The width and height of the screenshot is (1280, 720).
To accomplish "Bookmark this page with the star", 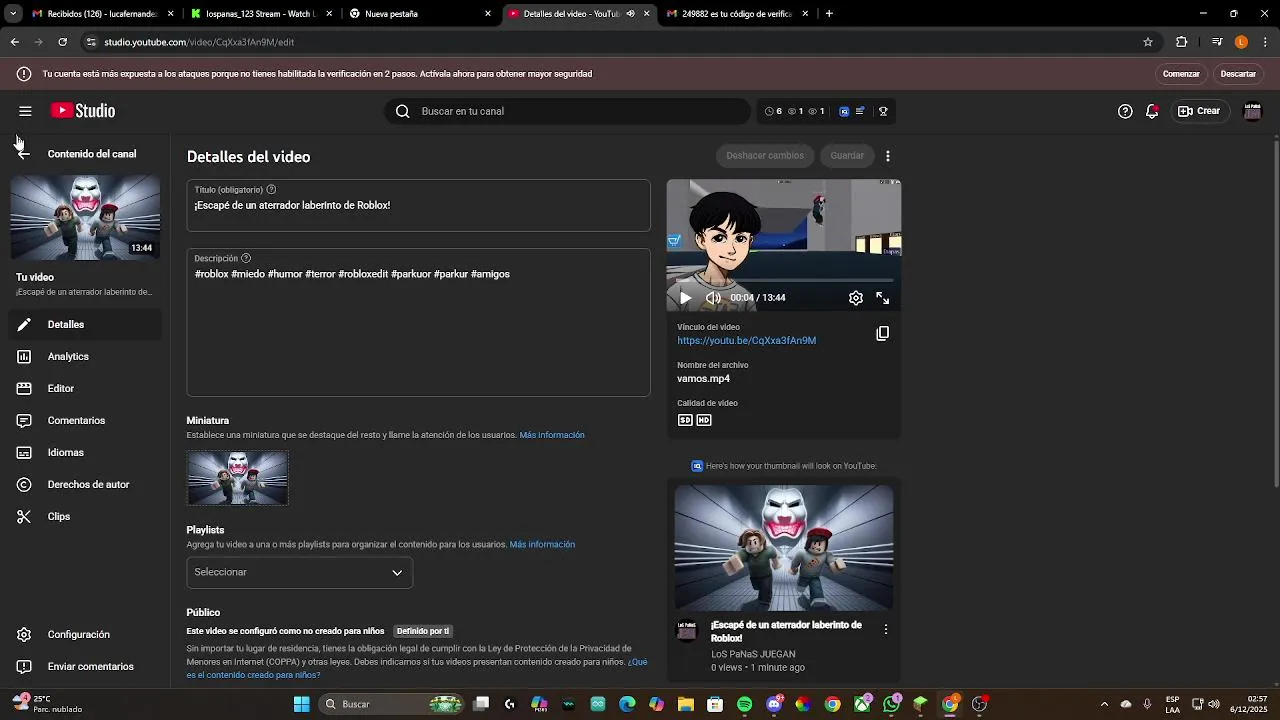I will (x=1148, y=42).
